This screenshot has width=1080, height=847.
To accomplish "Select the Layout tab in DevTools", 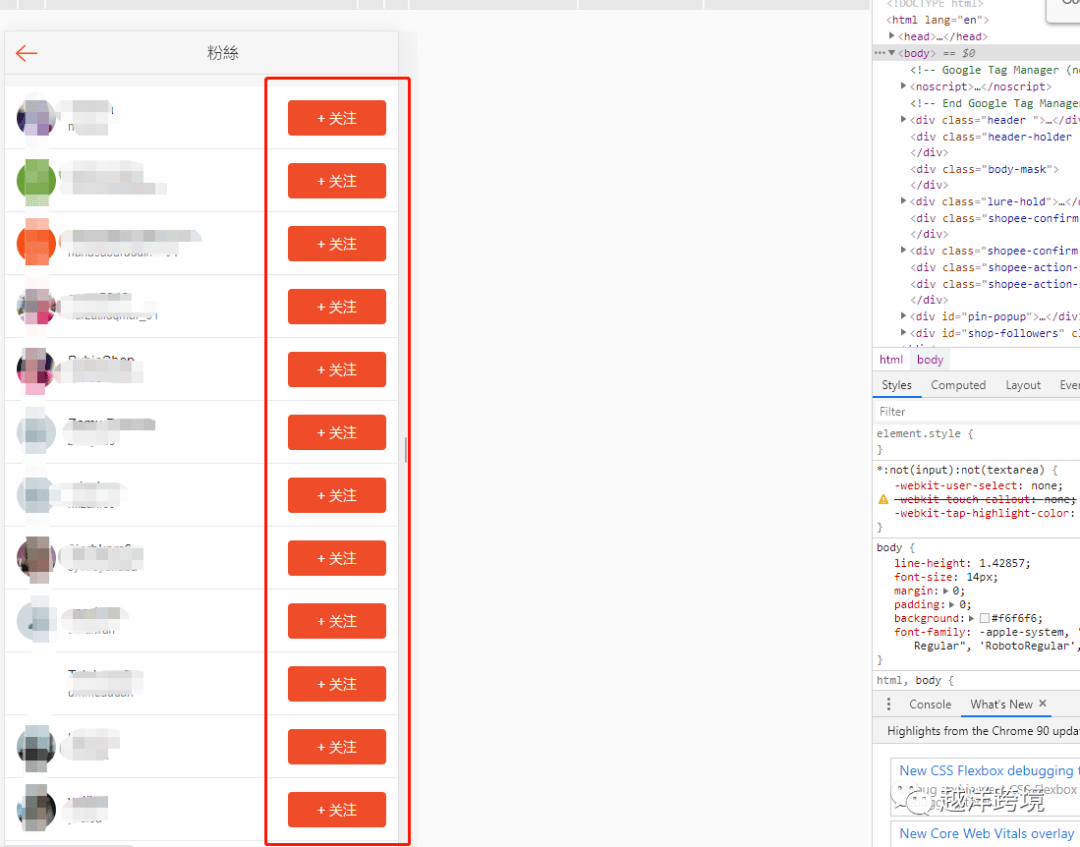I will point(1023,385).
